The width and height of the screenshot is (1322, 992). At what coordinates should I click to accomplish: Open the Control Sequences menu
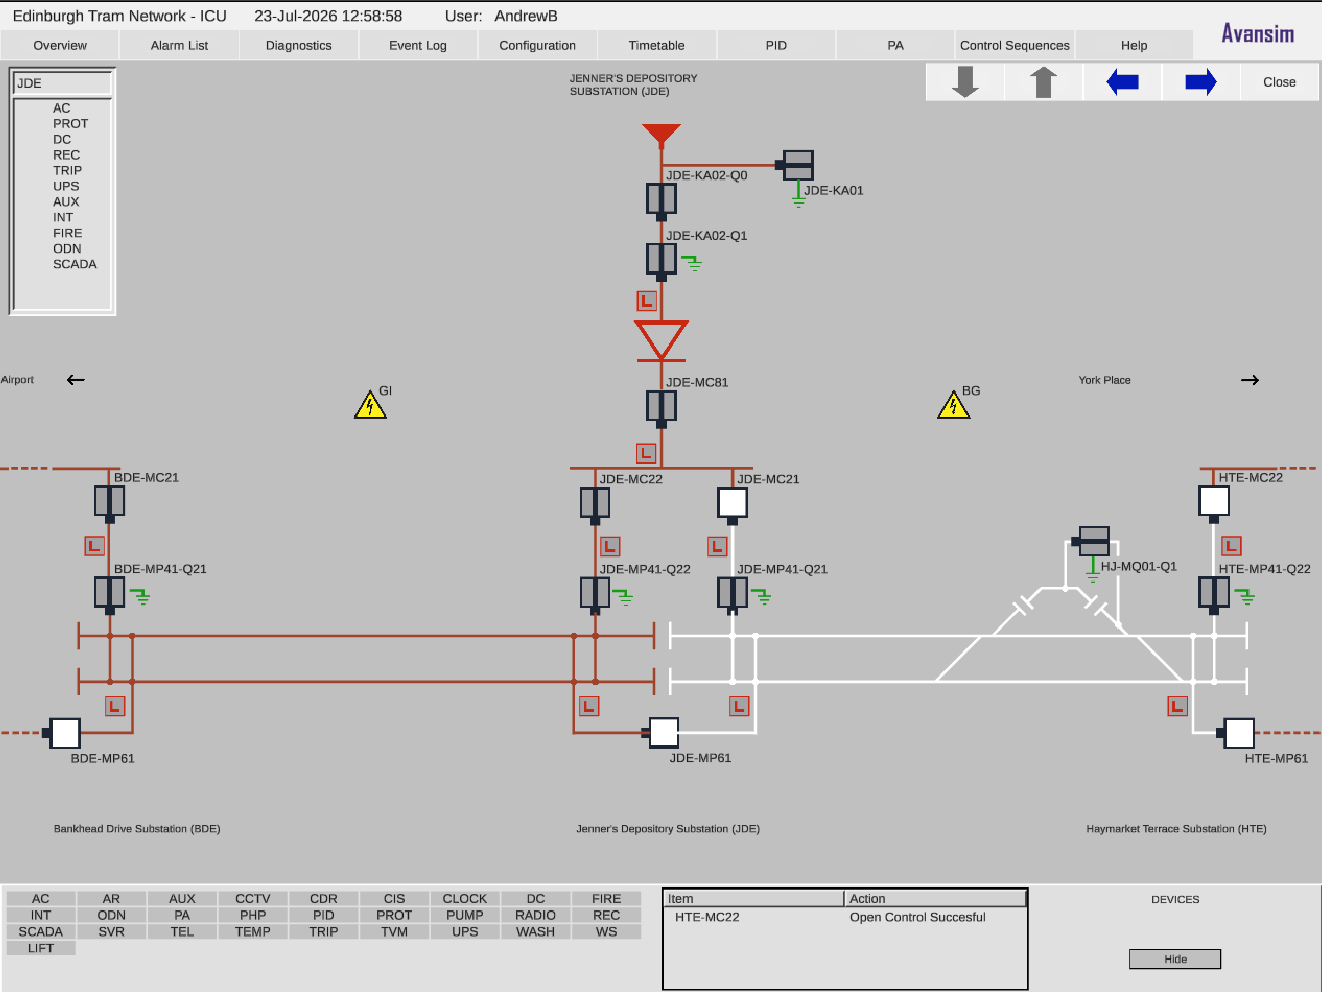point(1015,45)
